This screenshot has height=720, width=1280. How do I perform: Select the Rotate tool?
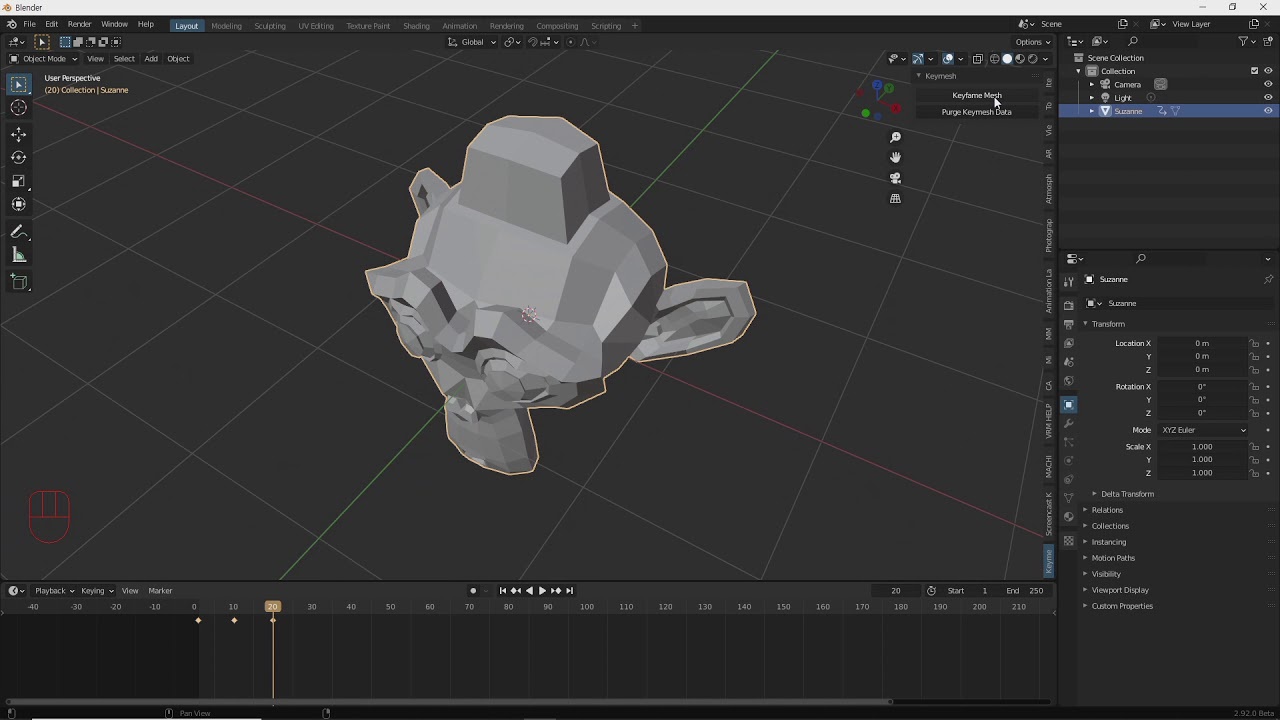pyautogui.click(x=18, y=157)
